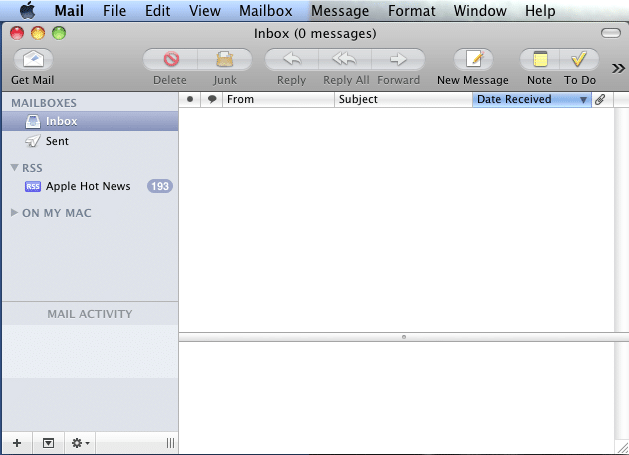Click the 193 unread count badge

[x=160, y=186]
